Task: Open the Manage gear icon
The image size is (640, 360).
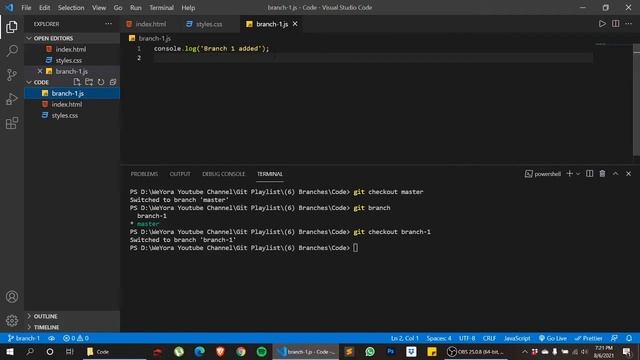Action: [x=12, y=320]
